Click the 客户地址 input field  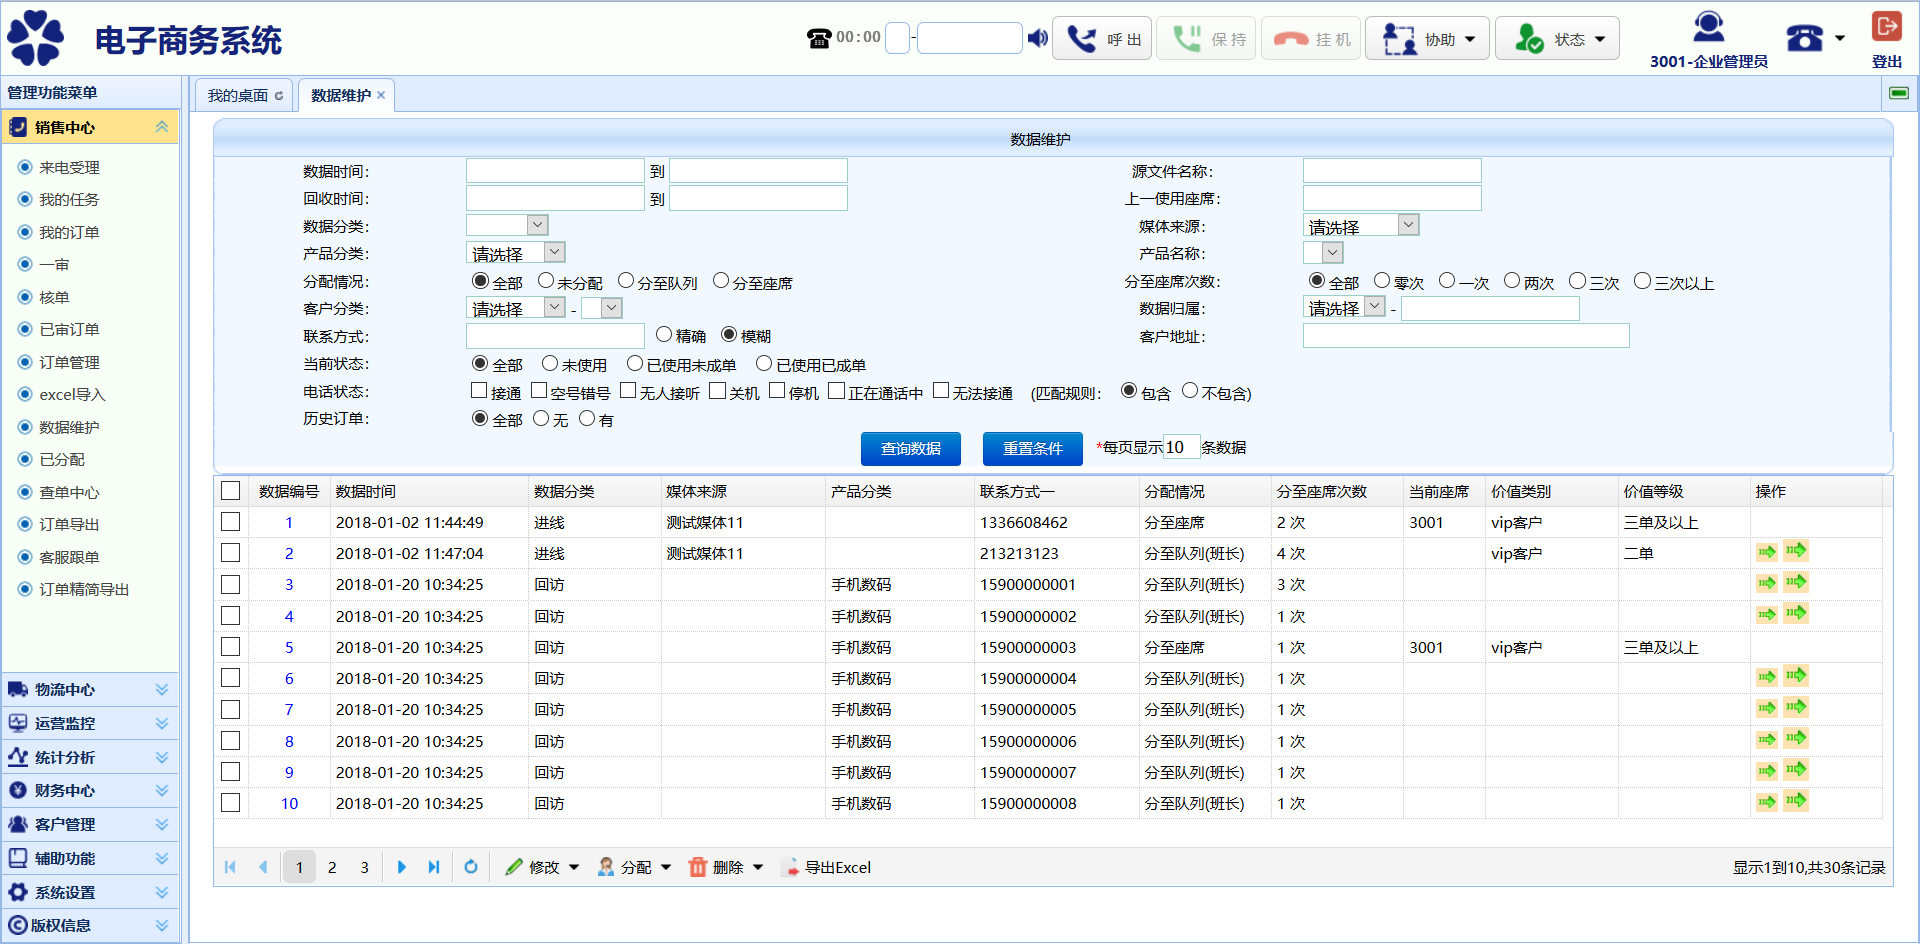pos(1466,336)
